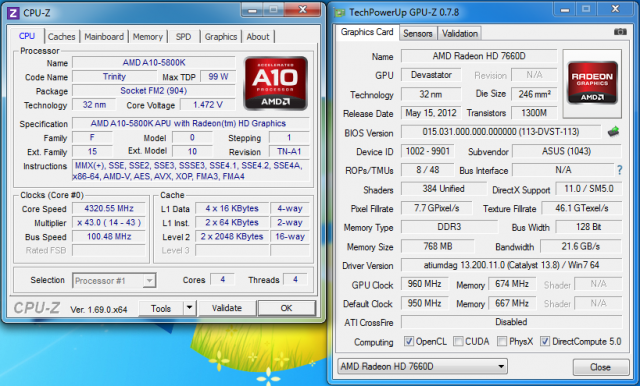The width and height of the screenshot is (640, 386).
Task: Click the Device ID 1002 - 9901
Action: pyautogui.click(x=427, y=151)
